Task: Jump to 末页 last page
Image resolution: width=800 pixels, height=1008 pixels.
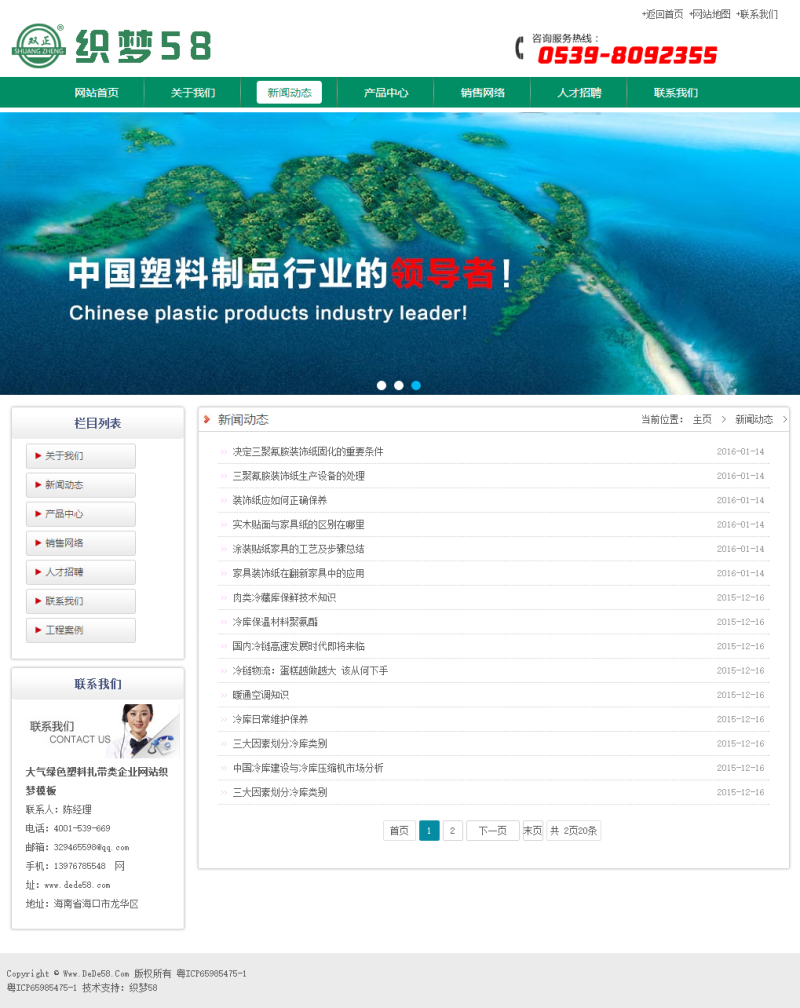Action: tap(532, 831)
